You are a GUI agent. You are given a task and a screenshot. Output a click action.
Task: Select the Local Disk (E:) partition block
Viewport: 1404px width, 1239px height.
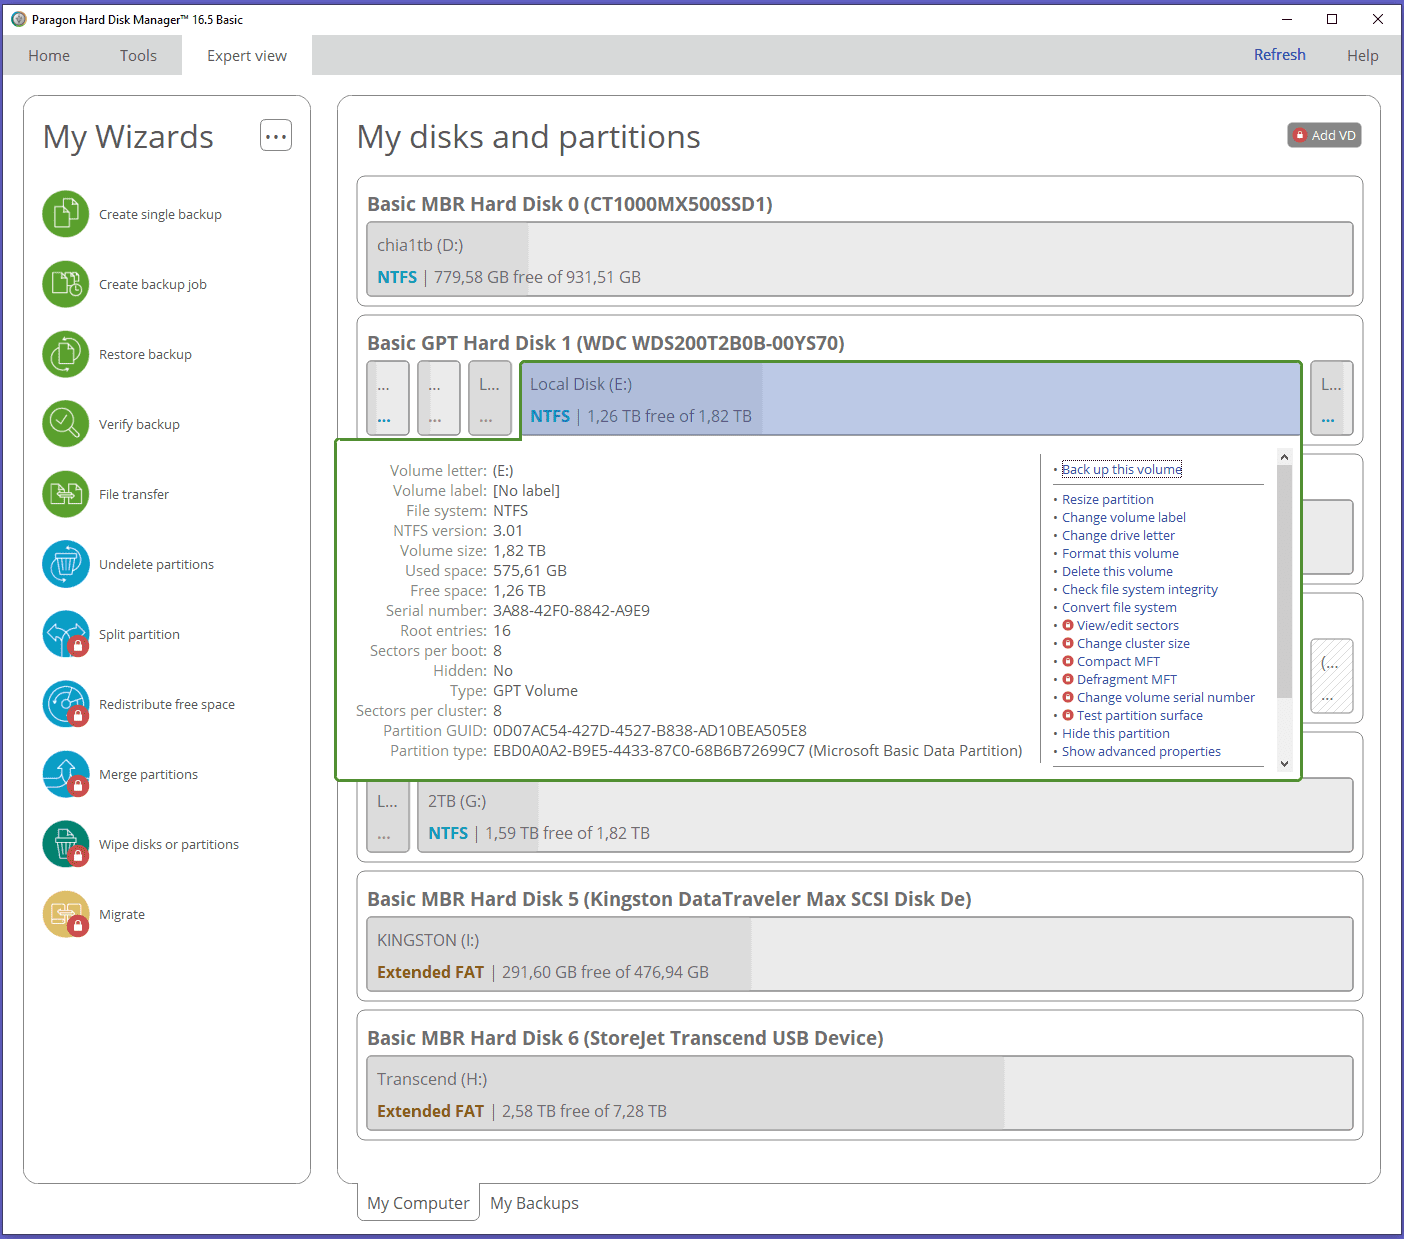tap(910, 399)
